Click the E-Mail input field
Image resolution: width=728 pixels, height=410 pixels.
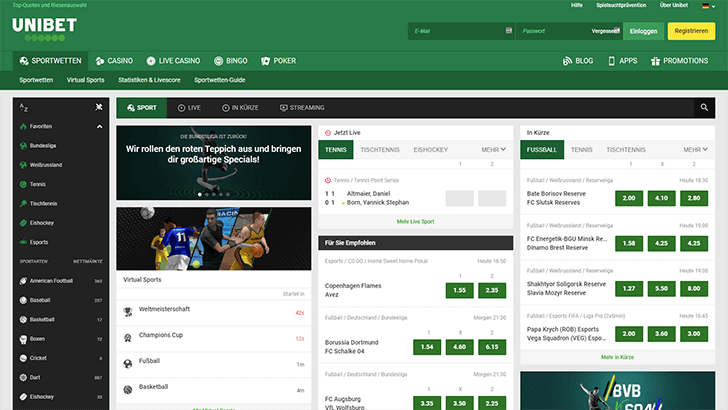[x=462, y=31]
